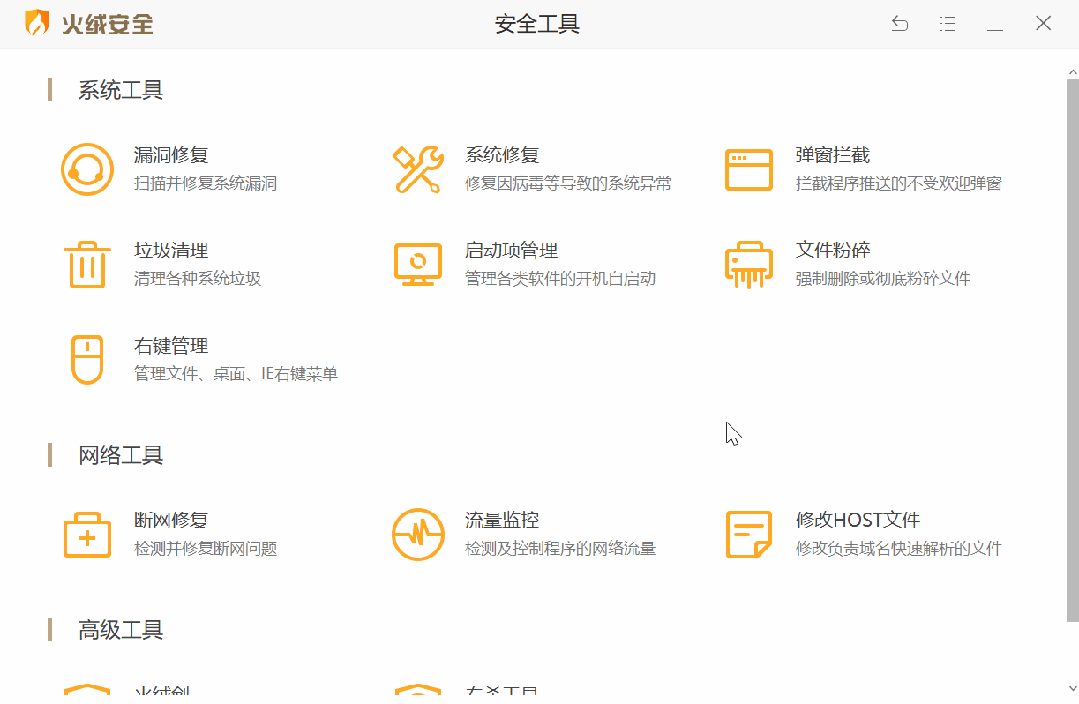Click the 系统修复 wrench and screwdriver icon
Screen dimensions: 1079x704
click(x=418, y=169)
